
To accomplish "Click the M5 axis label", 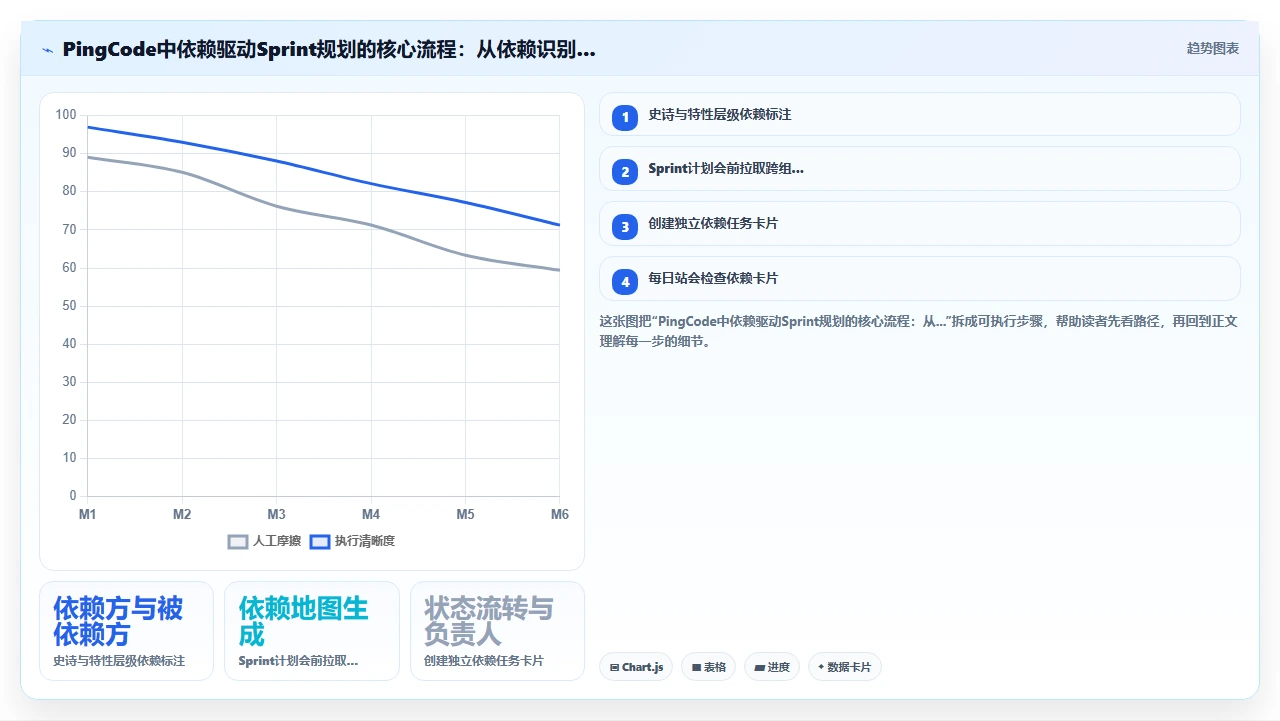I will coord(466,514).
